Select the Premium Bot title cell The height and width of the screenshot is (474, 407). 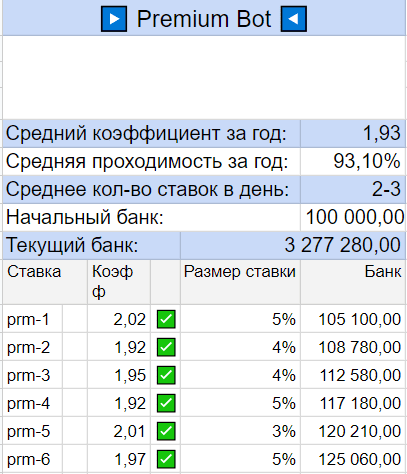click(x=204, y=18)
